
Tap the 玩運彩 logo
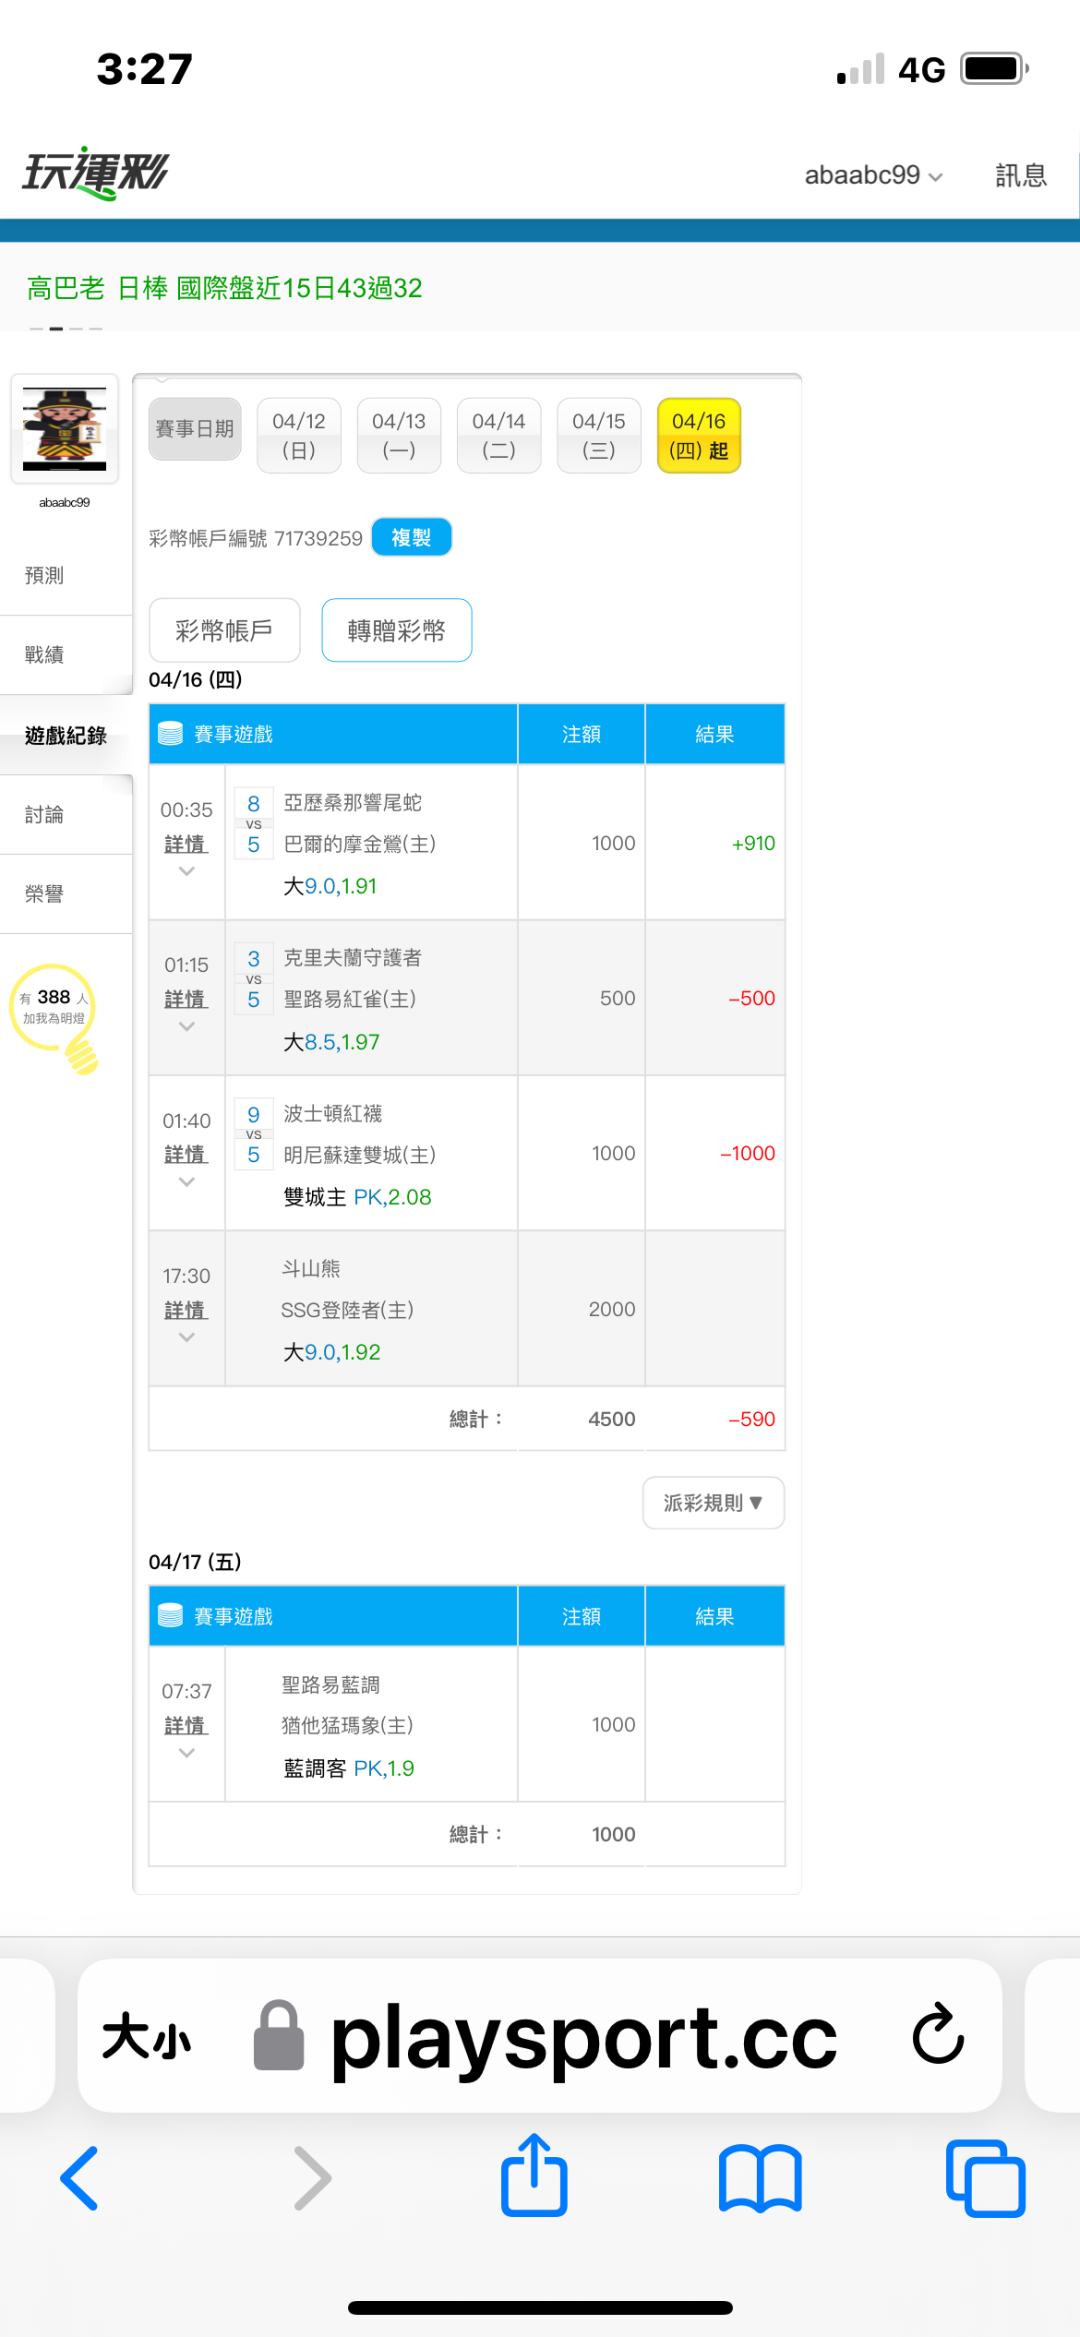point(96,174)
